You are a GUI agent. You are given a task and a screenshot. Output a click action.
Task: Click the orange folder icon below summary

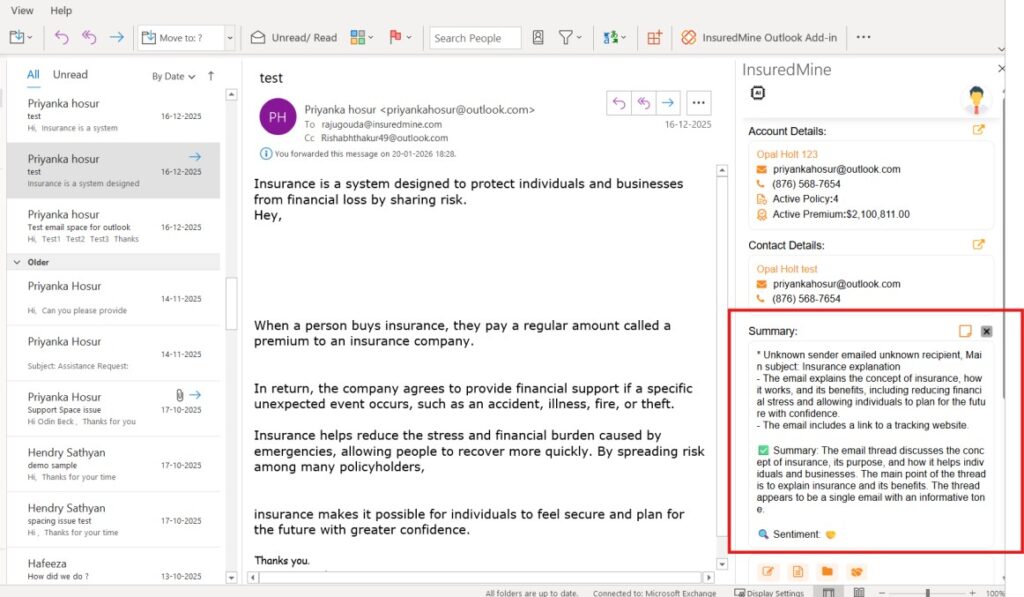click(x=827, y=572)
